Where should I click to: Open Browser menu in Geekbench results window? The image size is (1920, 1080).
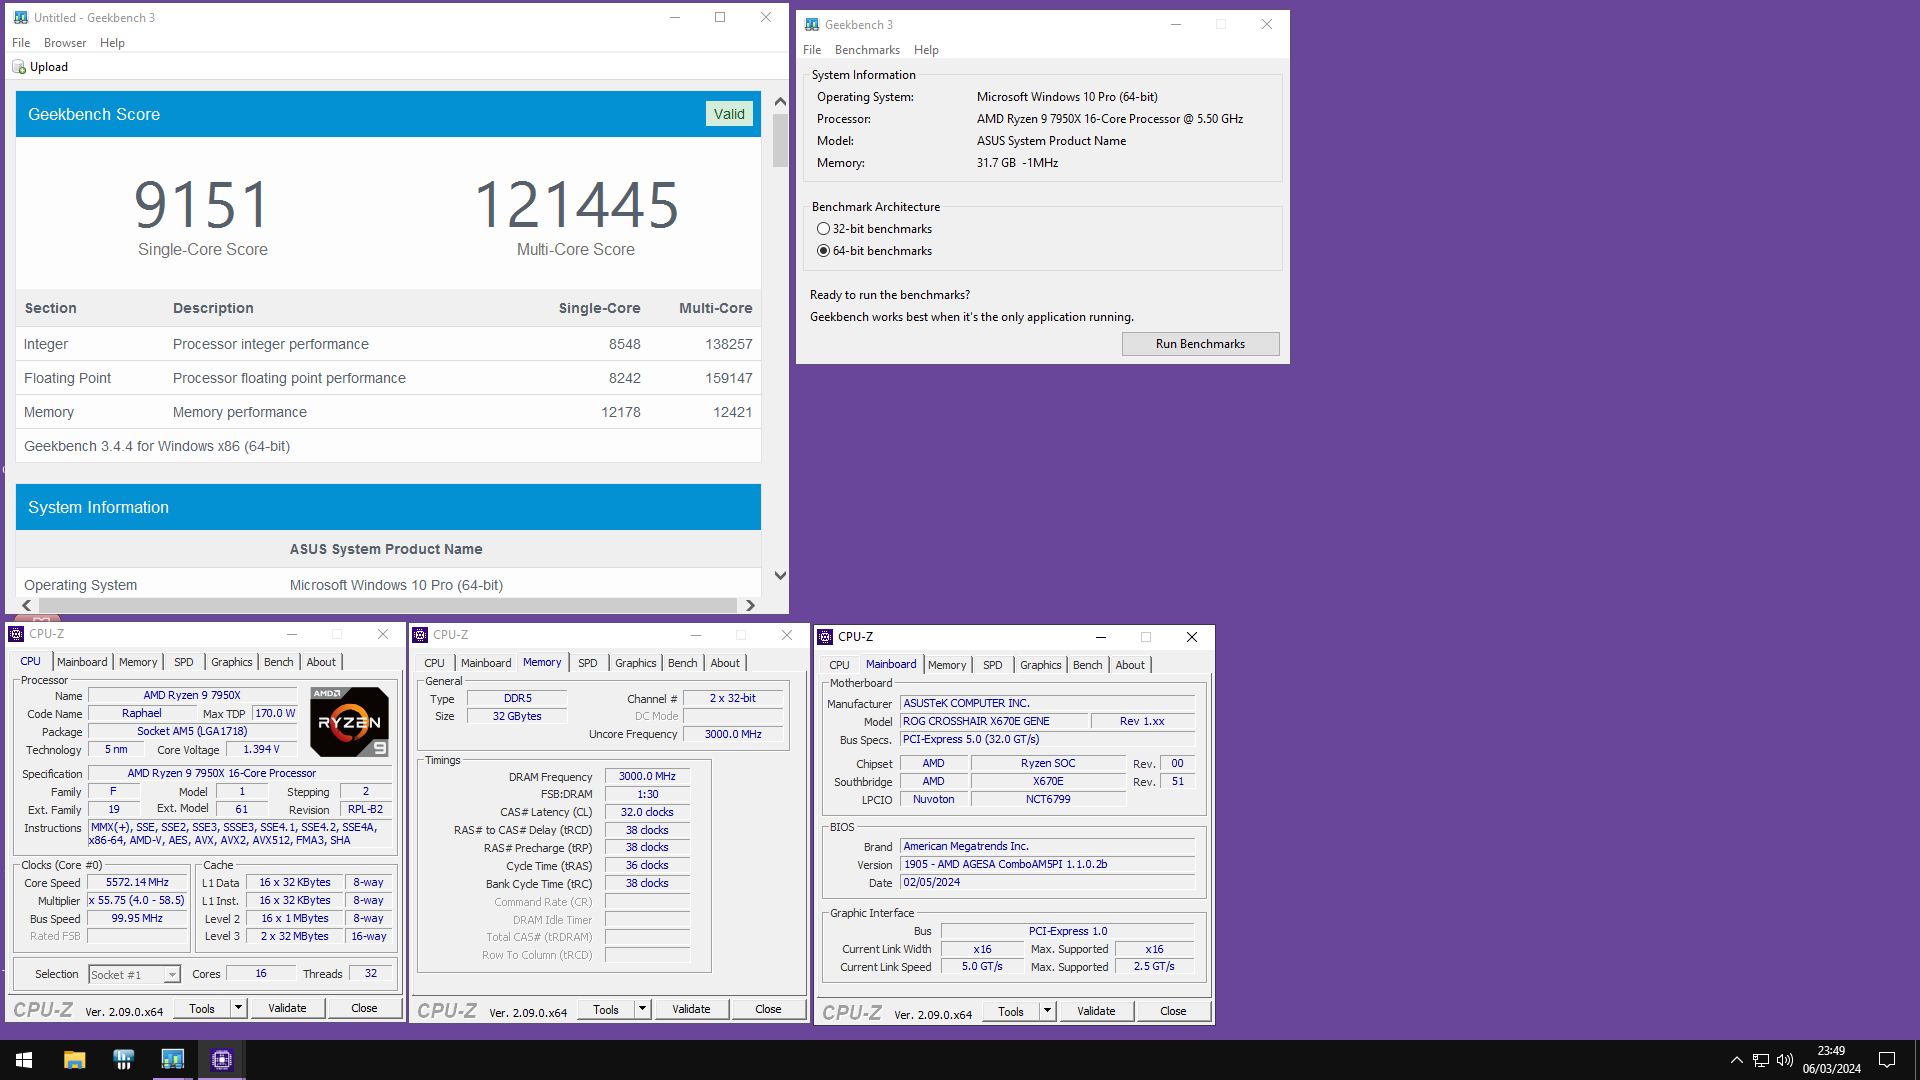click(x=65, y=43)
